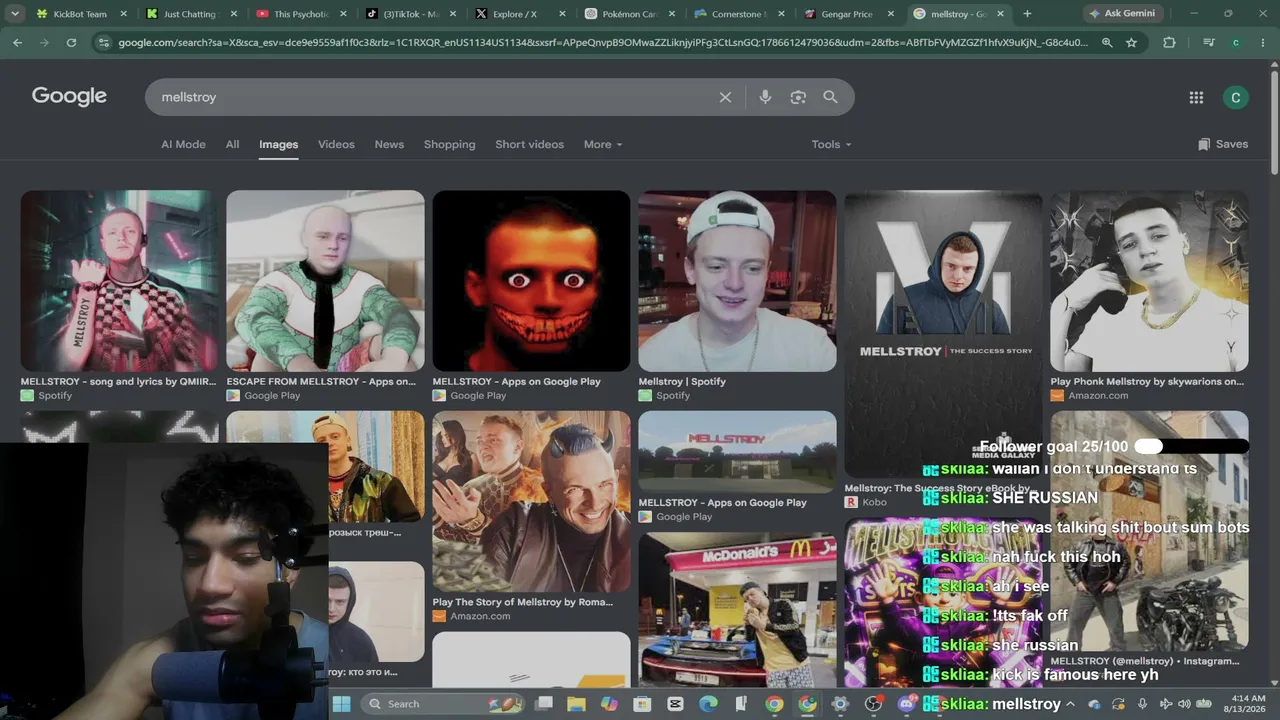This screenshot has width=1280, height=720.
Task: Reload the current page
Action: coord(71,43)
